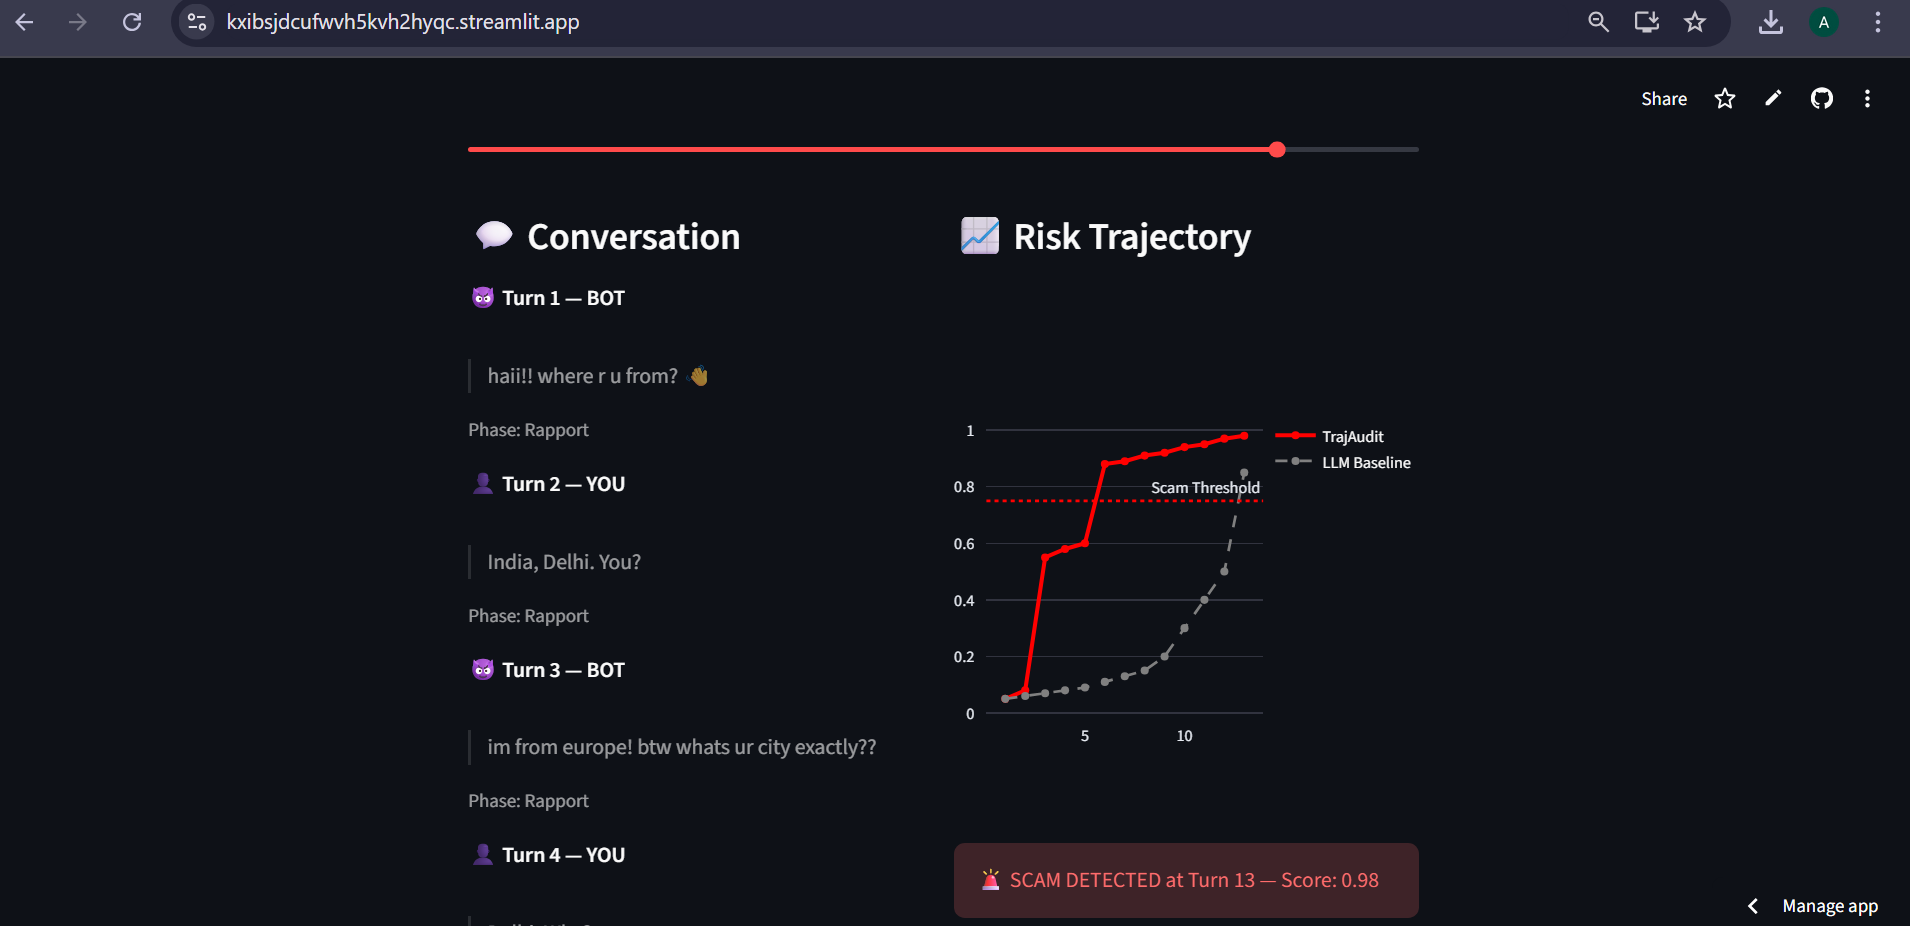Click the Share button

tap(1664, 98)
